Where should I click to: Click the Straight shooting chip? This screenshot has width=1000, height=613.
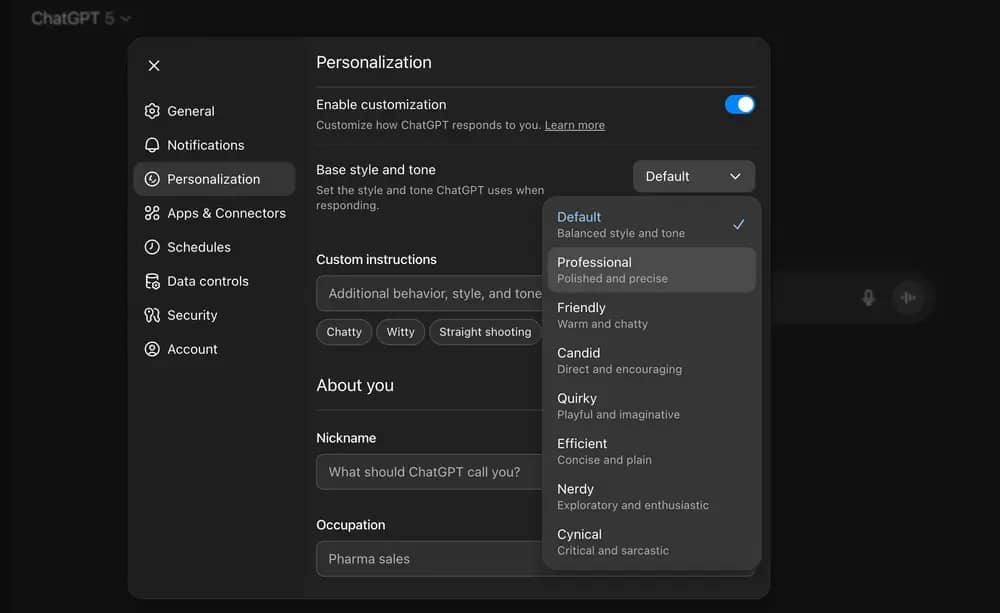[x=485, y=332]
